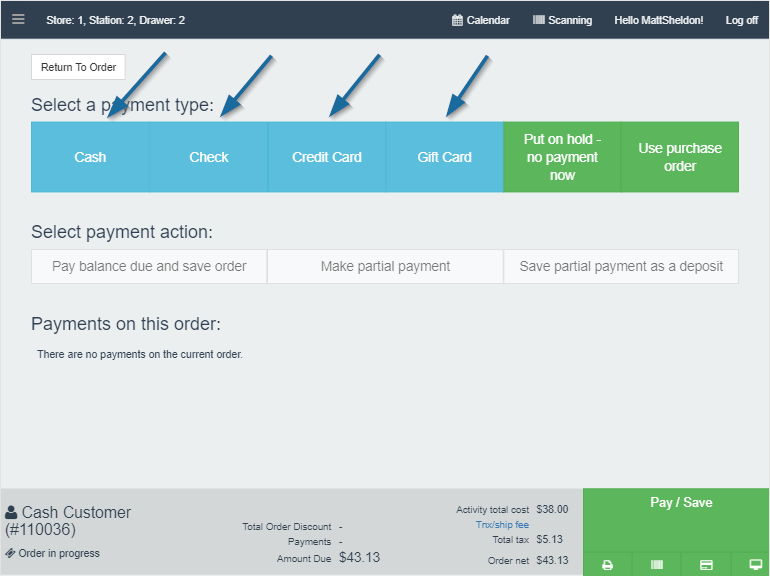
Task: Click 'There are no payments on the current order.'
Action: click(x=140, y=354)
